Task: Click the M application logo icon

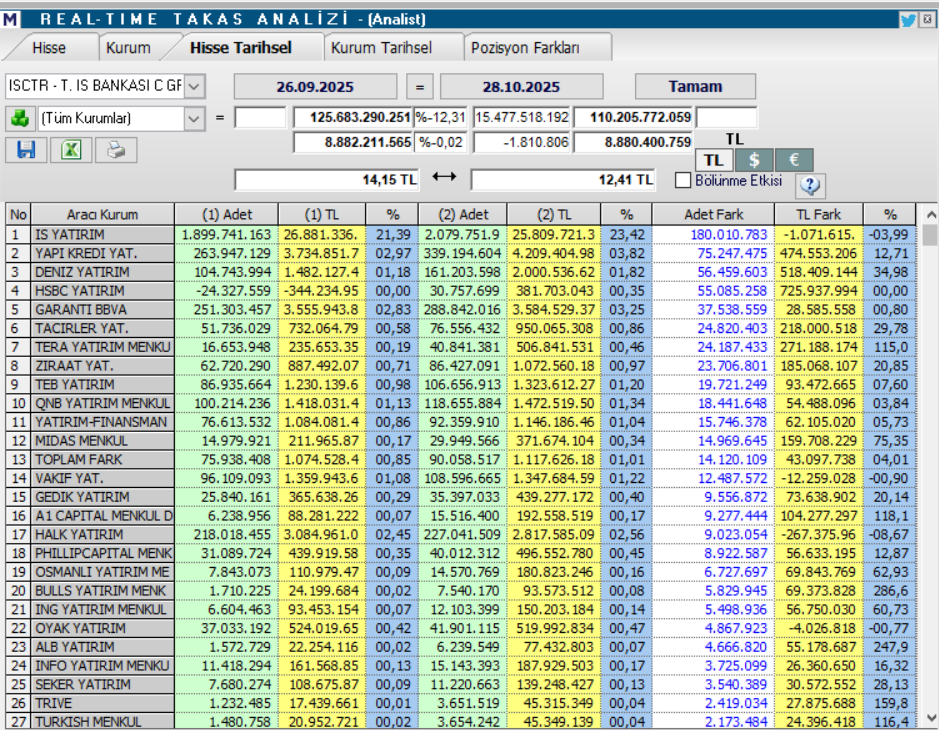Action: coord(11,19)
